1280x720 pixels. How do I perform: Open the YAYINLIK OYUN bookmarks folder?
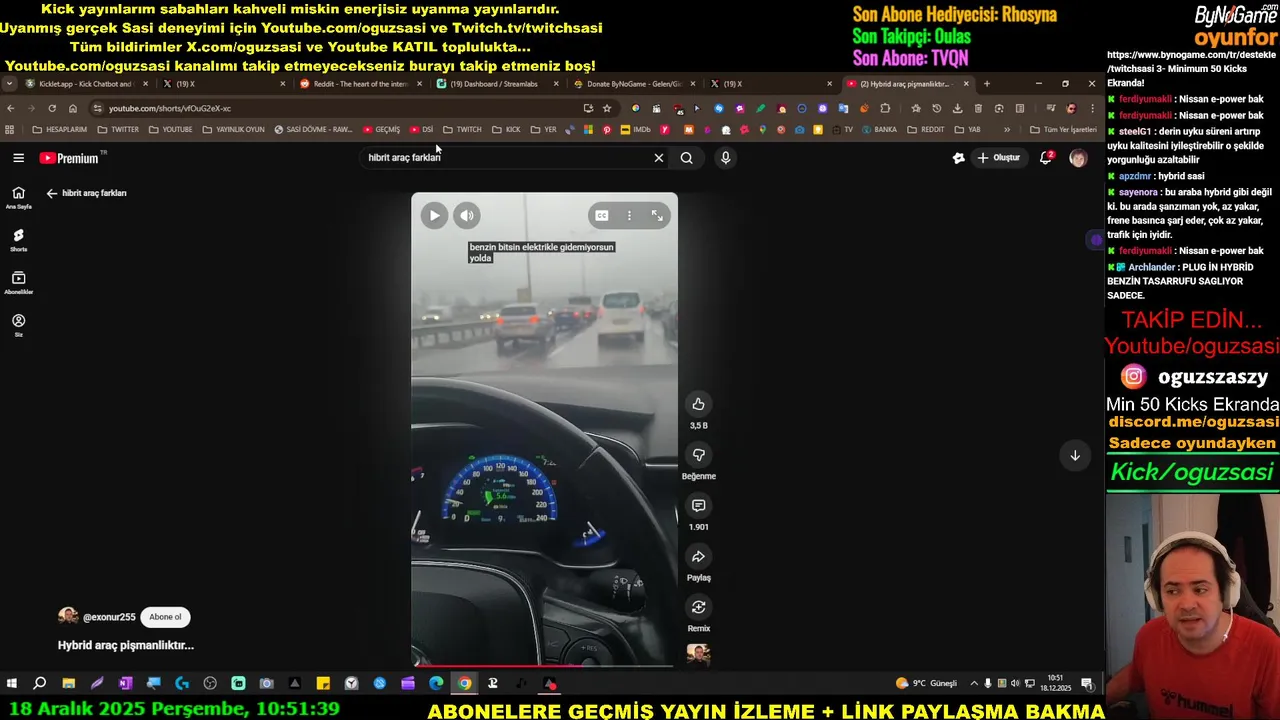point(233,130)
